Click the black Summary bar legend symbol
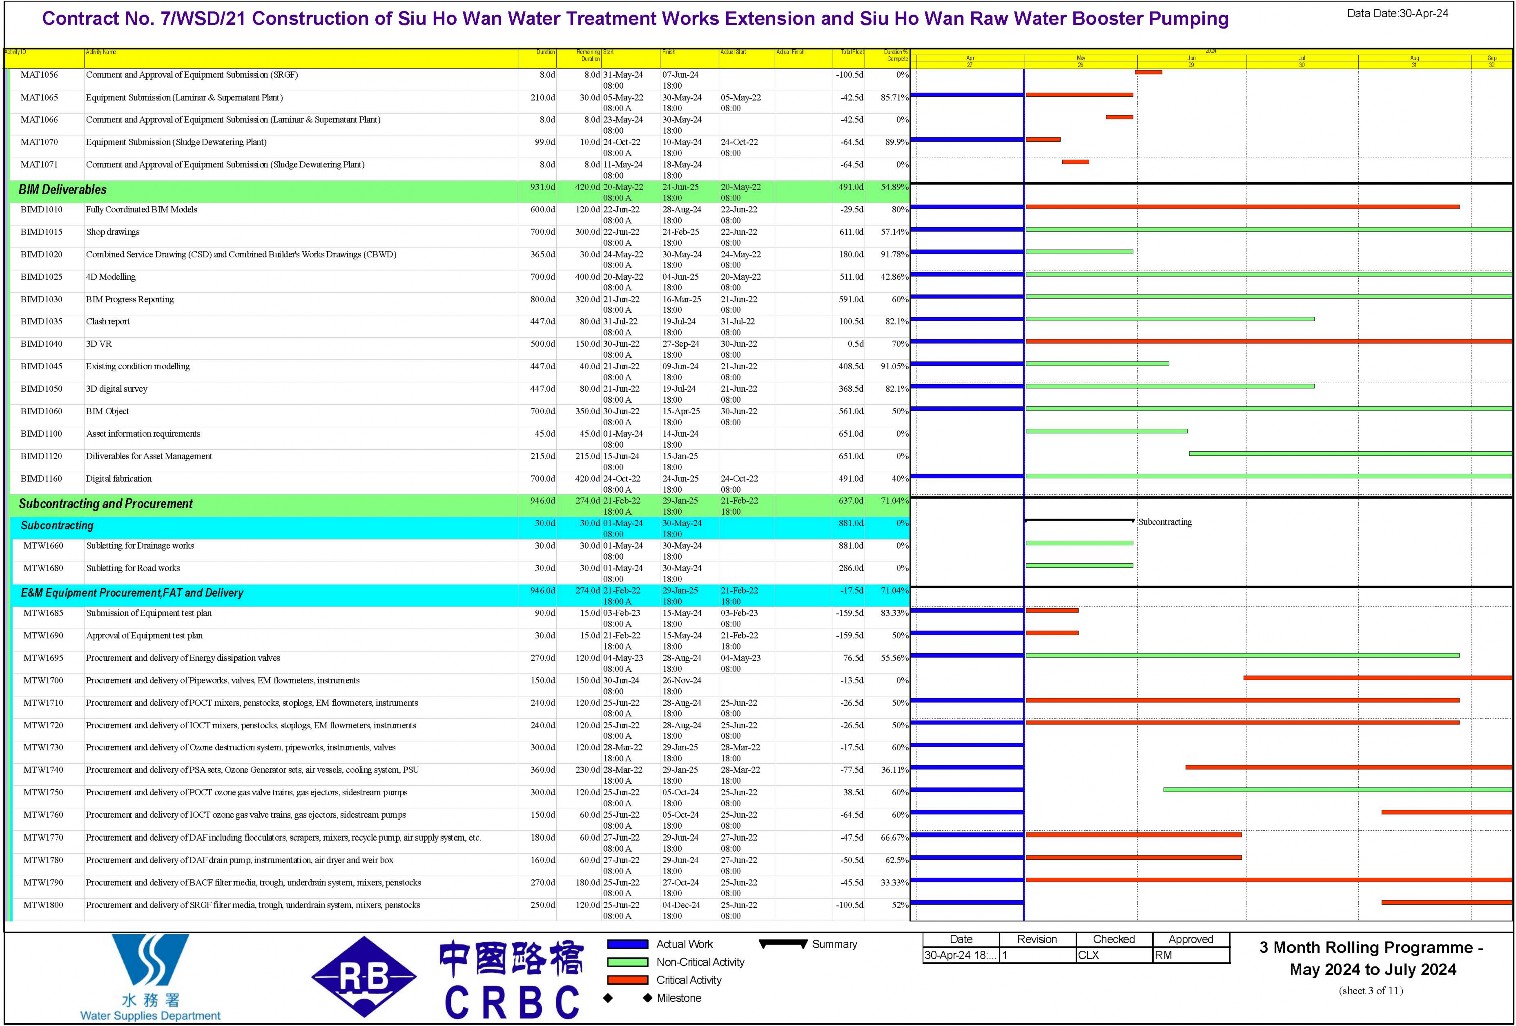This screenshot has width=1516, height=1026. coord(783,943)
